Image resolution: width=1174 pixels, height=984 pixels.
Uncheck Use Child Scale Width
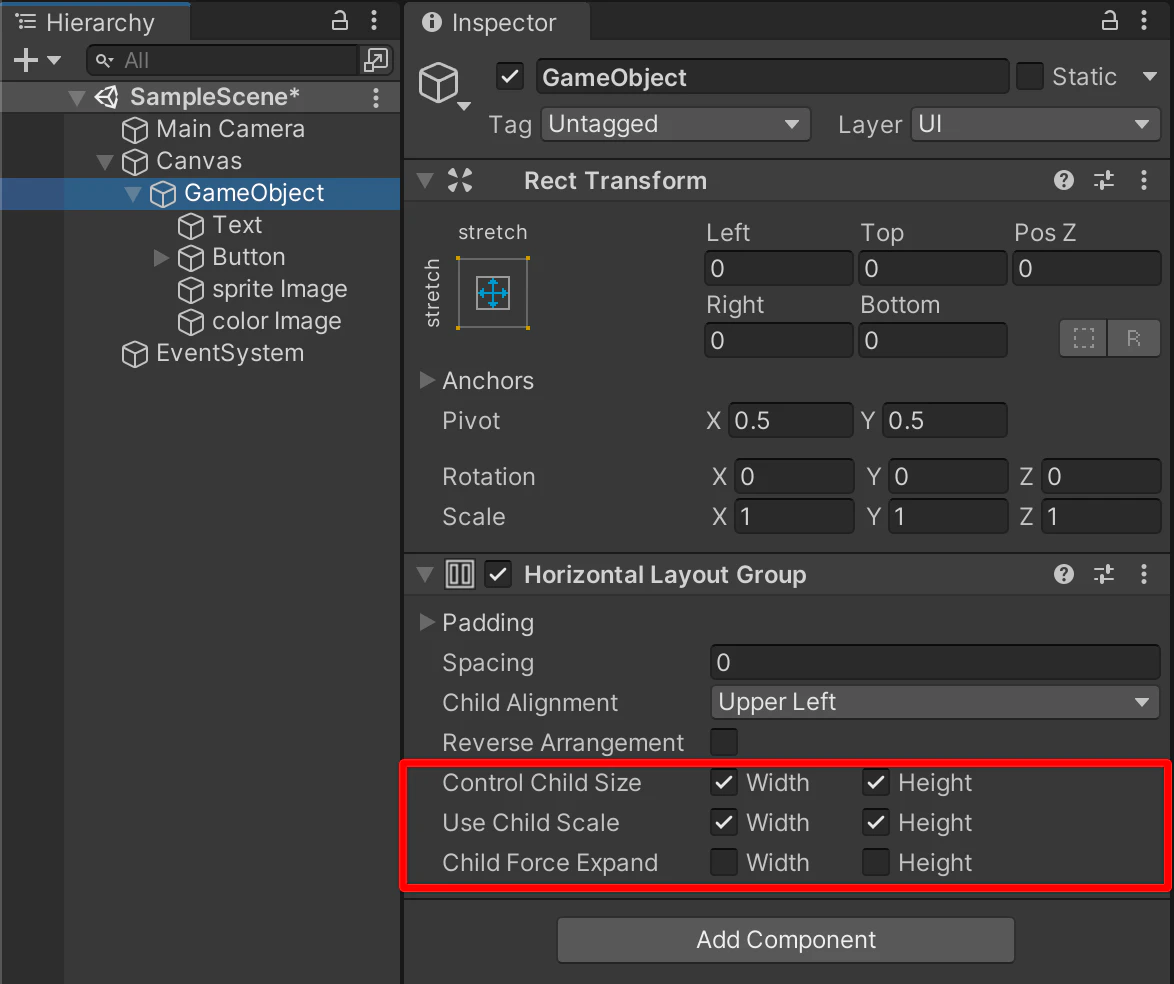click(x=724, y=822)
